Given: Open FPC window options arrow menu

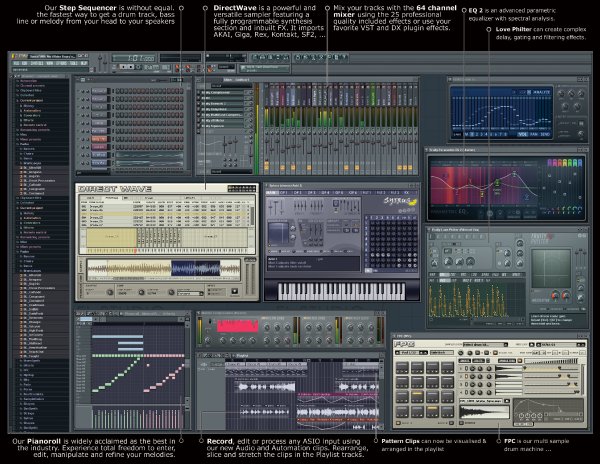Looking at the screenshot, I should pyautogui.click(x=395, y=336).
